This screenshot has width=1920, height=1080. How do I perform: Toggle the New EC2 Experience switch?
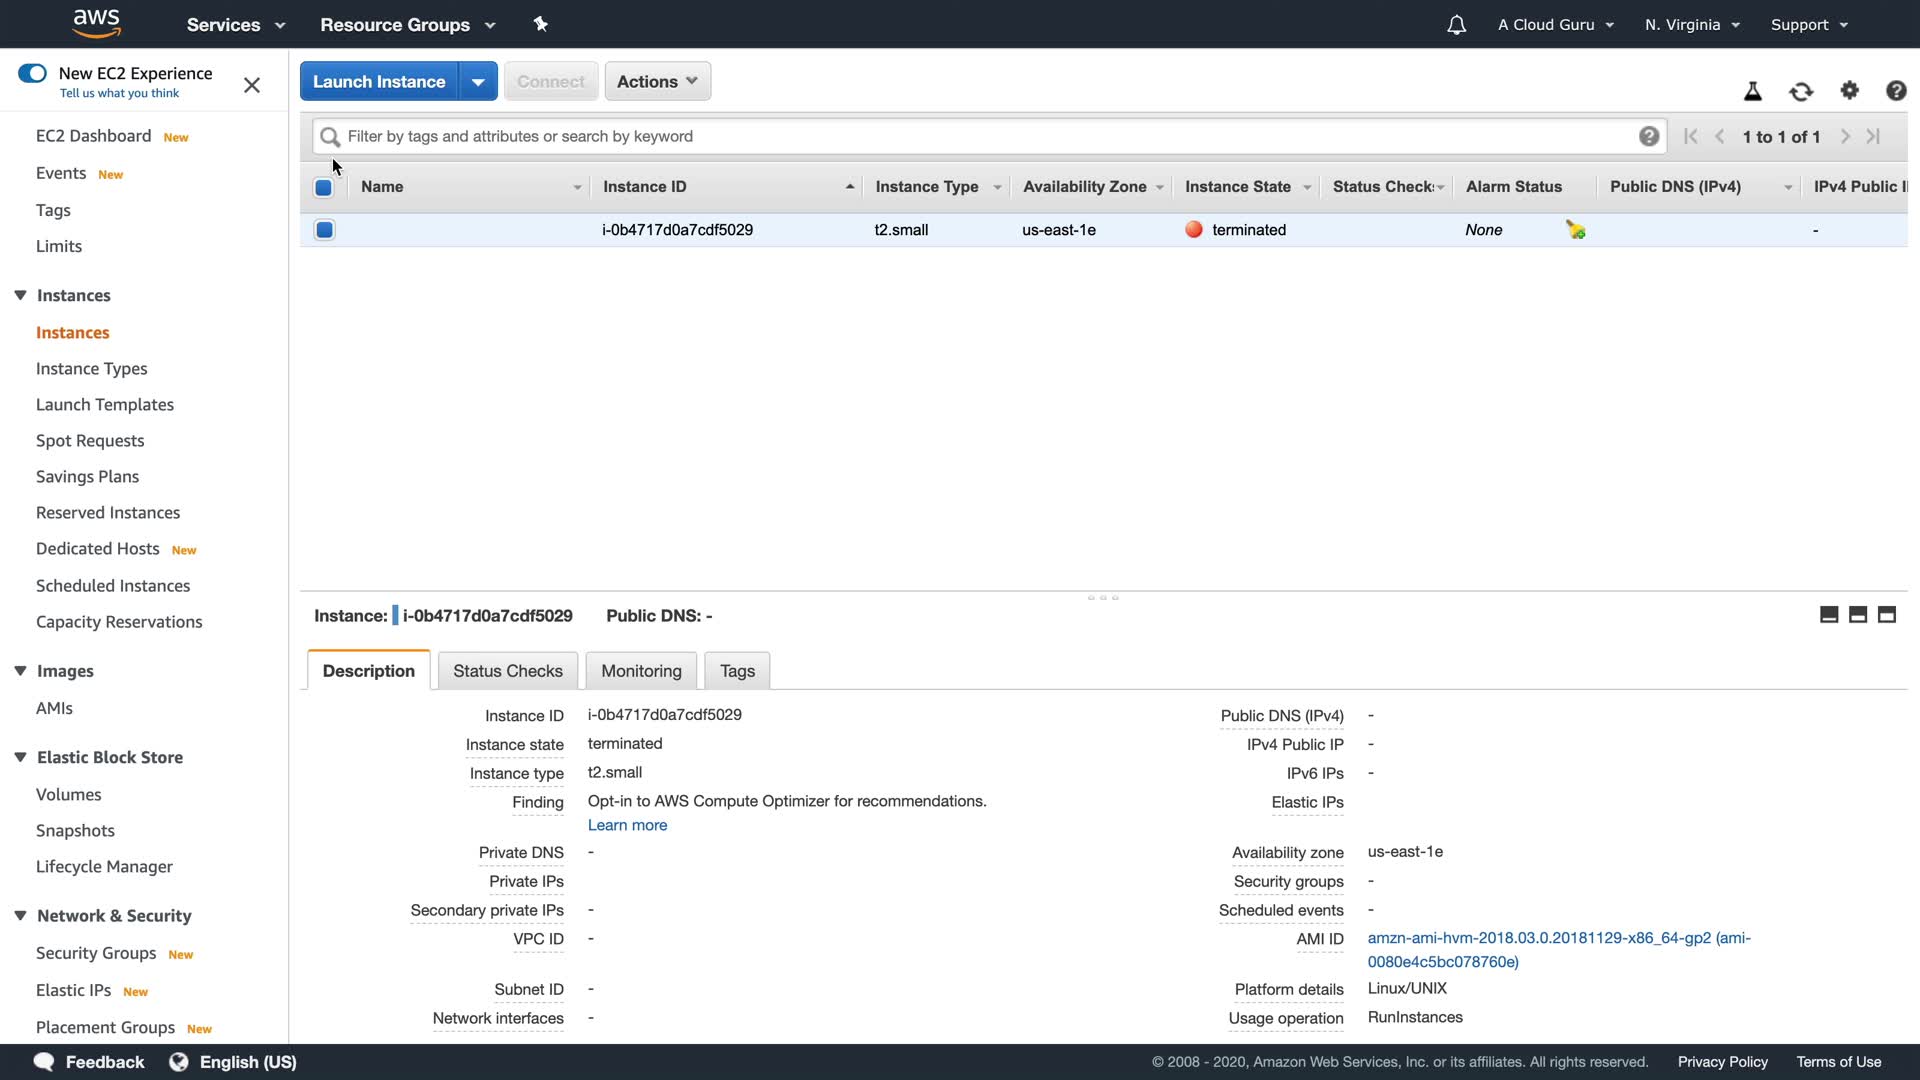(x=33, y=73)
